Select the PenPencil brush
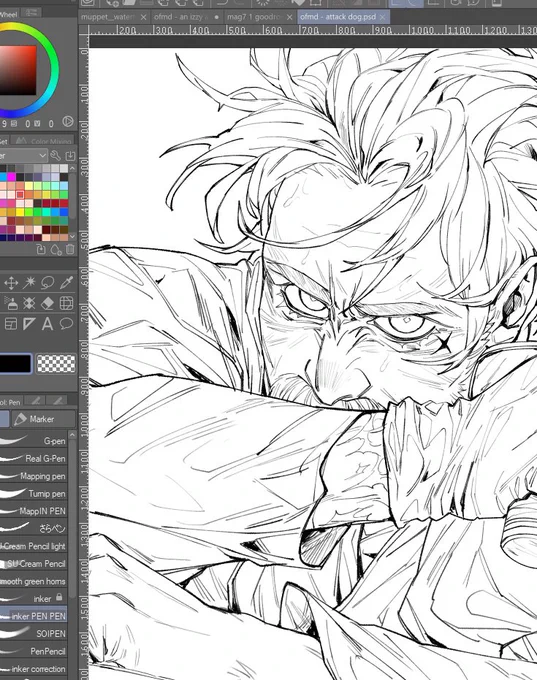537x680 pixels. pyautogui.click(x=33, y=651)
